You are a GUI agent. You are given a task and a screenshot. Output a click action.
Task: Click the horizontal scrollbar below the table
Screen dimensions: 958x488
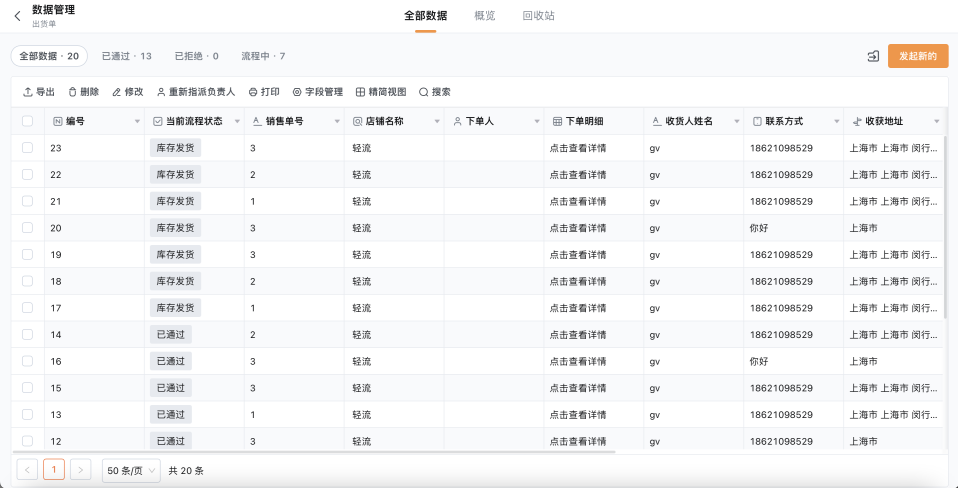pos(313,452)
